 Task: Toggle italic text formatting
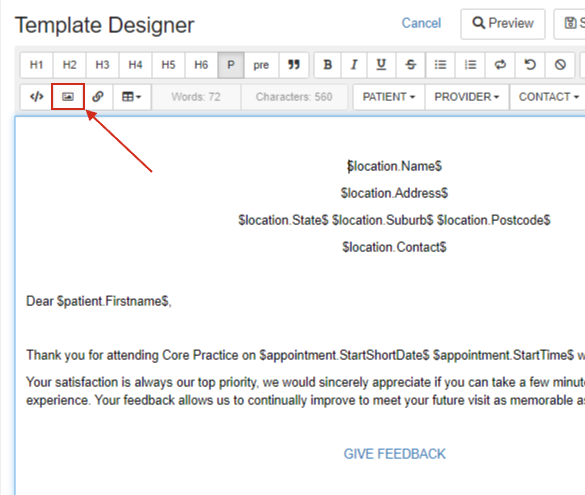pos(354,65)
